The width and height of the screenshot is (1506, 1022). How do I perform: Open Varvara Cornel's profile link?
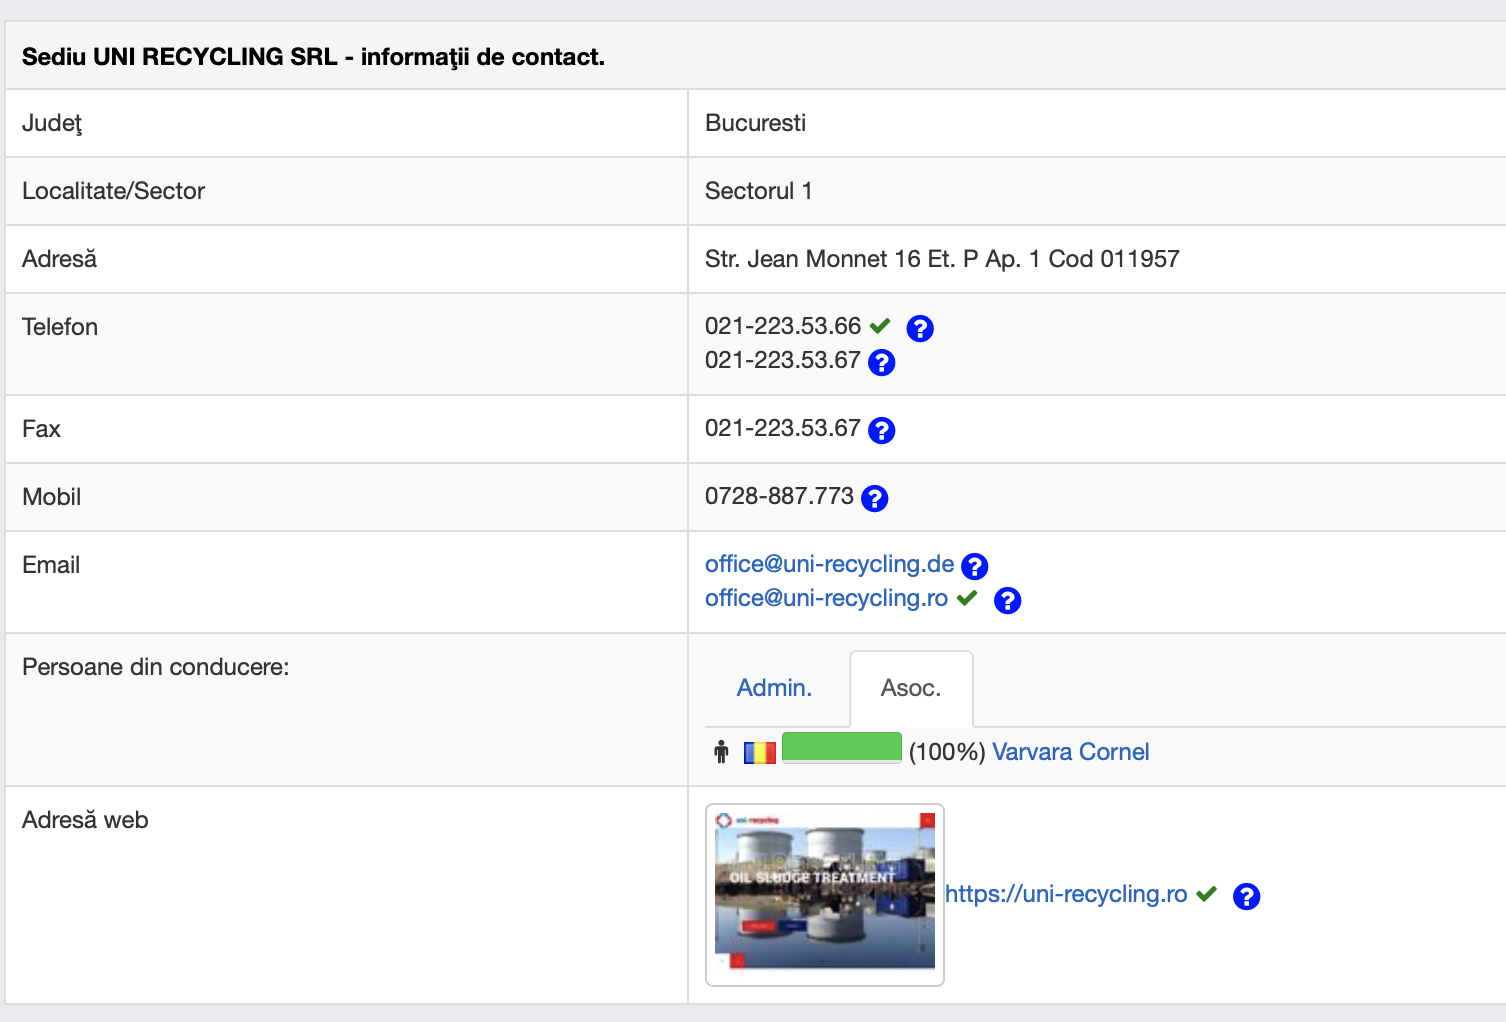(1070, 752)
